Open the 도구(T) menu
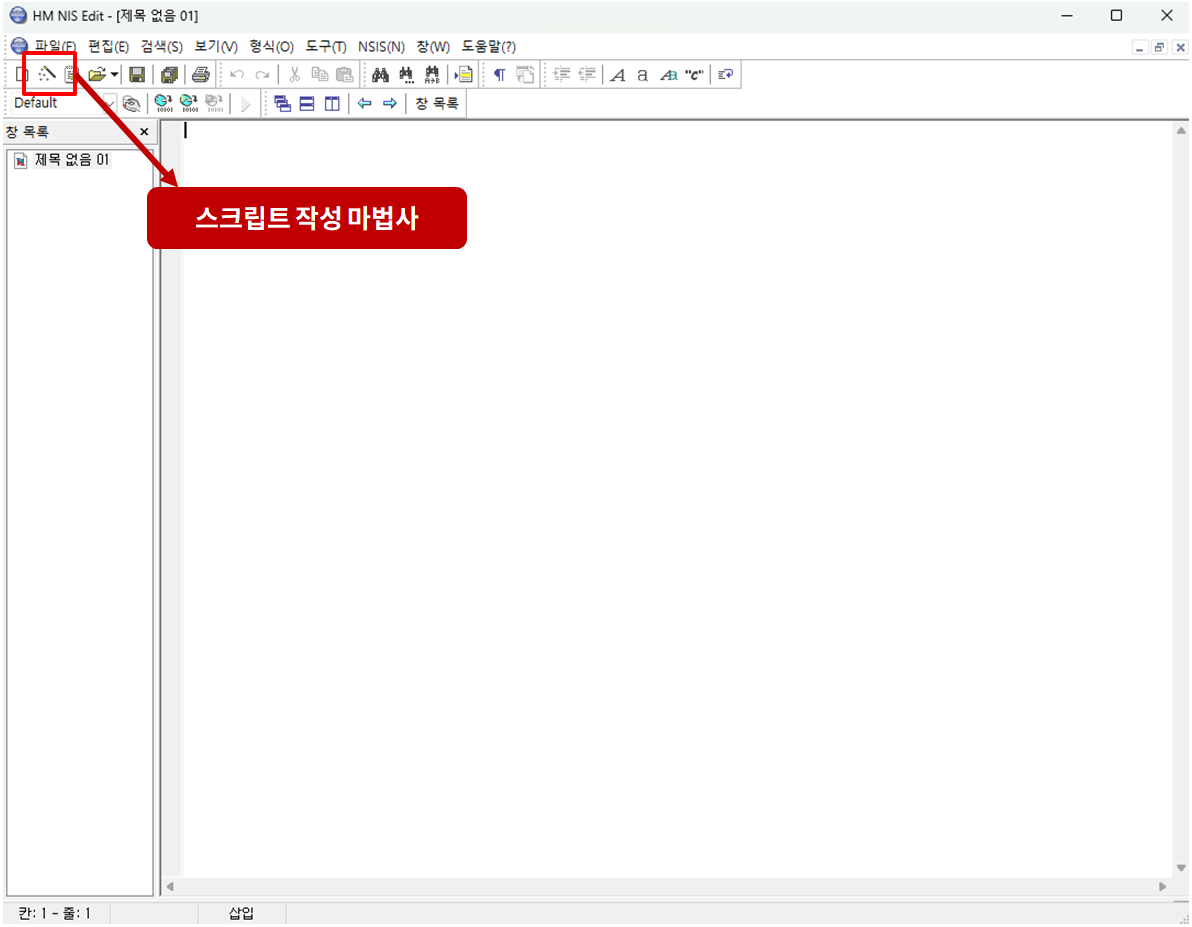This screenshot has width=1192, height=927. click(x=326, y=46)
